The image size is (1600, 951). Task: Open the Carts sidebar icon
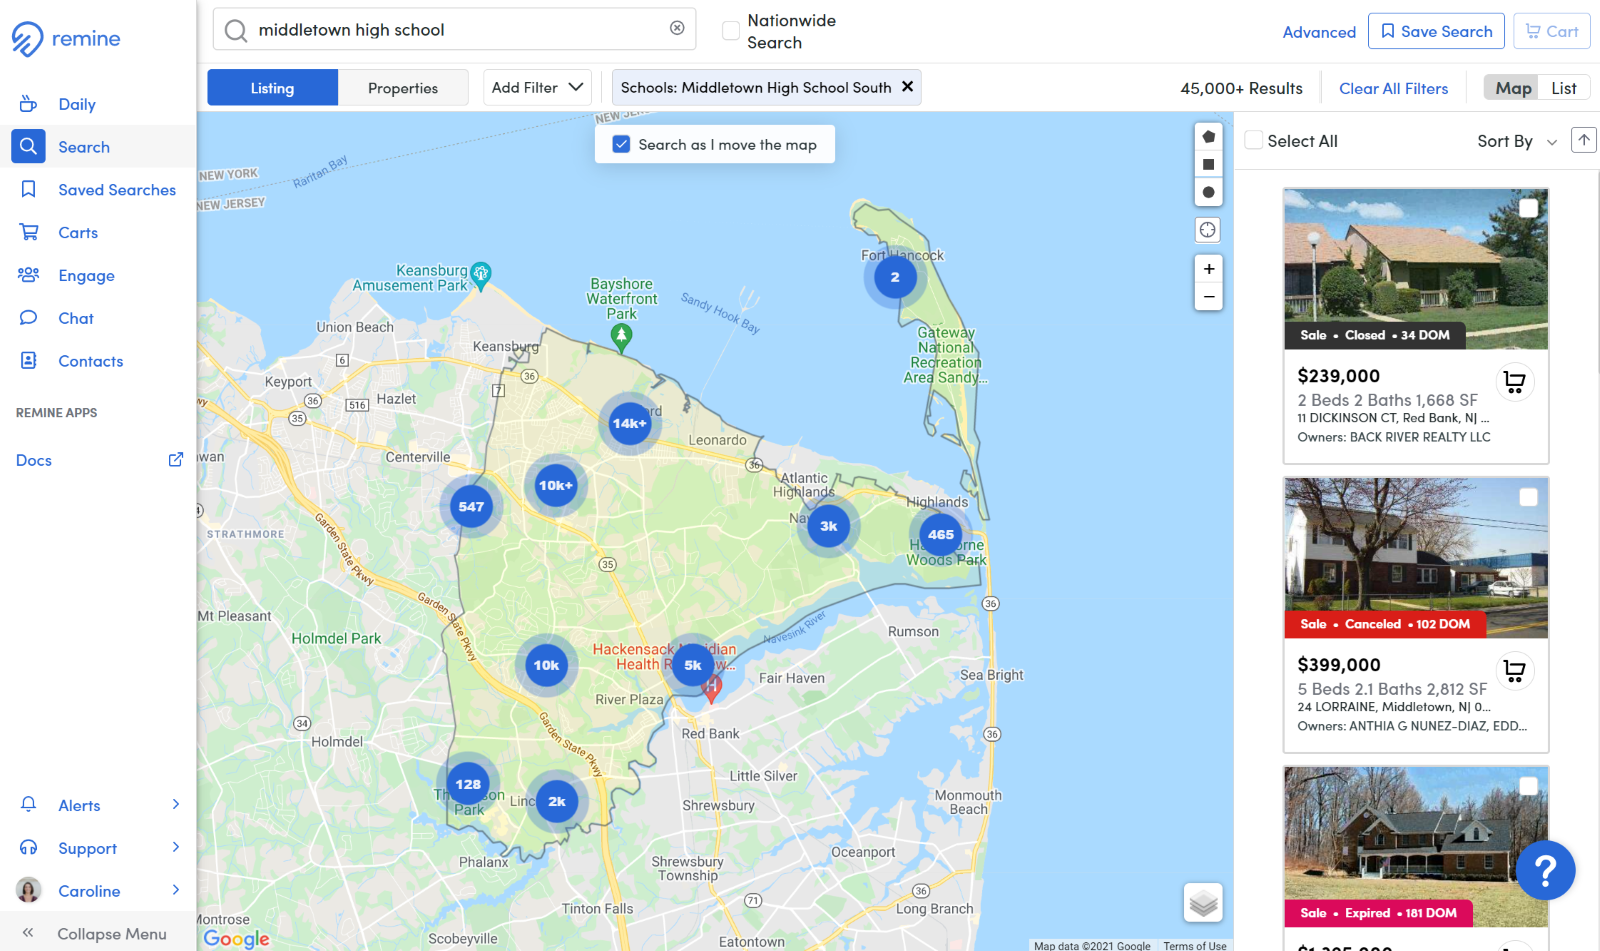(x=28, y=232)
